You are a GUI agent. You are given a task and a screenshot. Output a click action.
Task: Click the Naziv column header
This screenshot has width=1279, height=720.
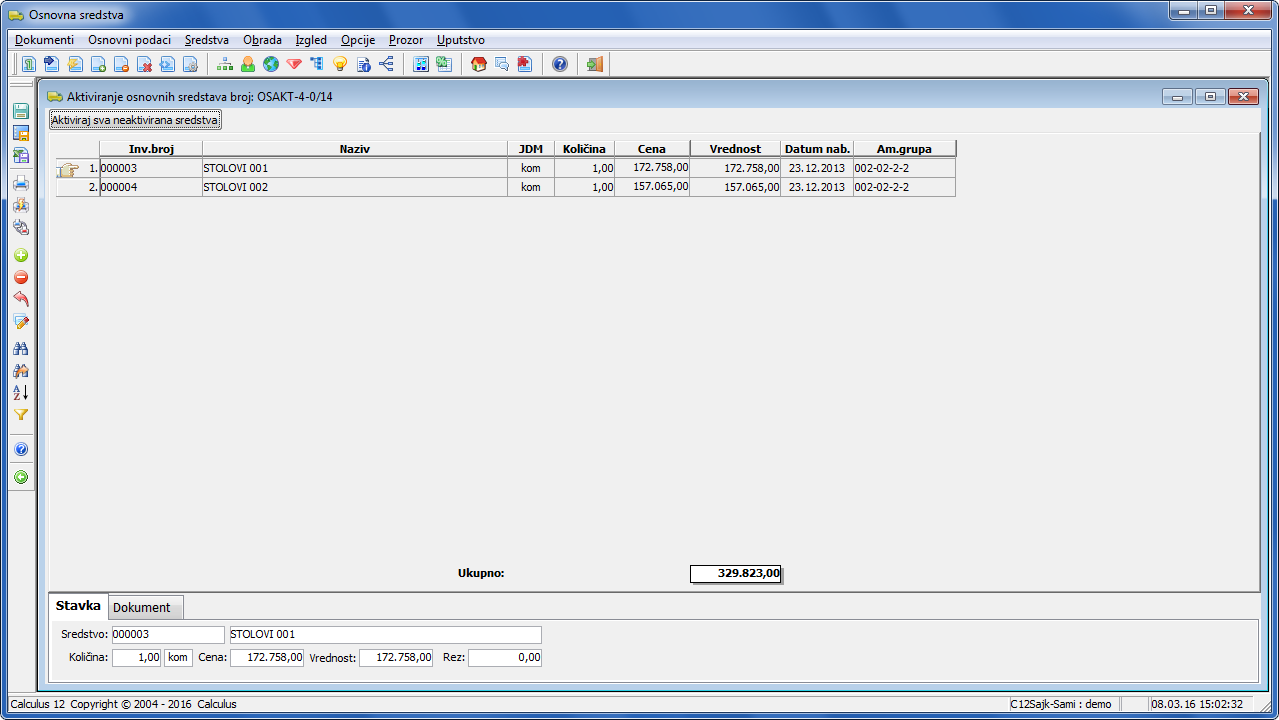coord(354,149)
